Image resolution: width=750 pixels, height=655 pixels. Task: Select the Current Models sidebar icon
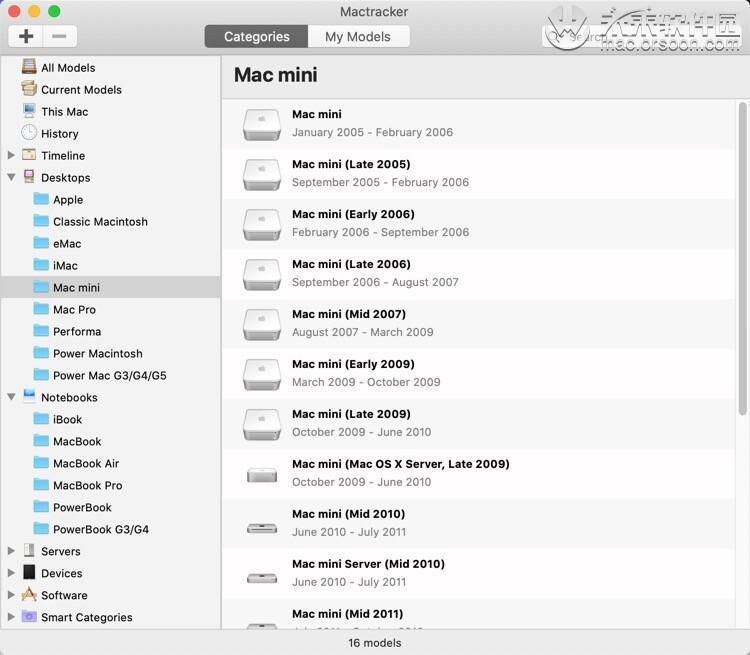(x=29, y=90)
